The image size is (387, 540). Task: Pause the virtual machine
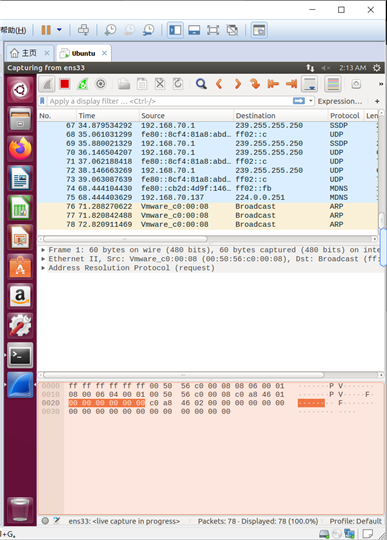click(x=46, y=30)
